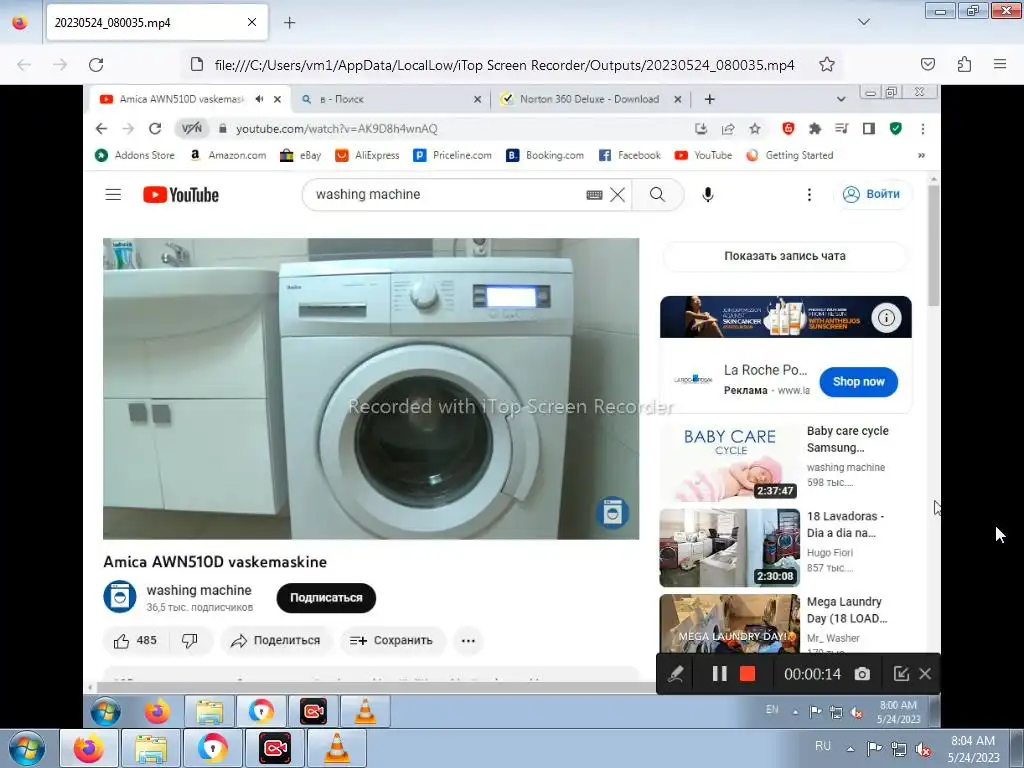Image resolution: width=1024 pixels, height=768 pixels.
Task: Open the YouTube guide hamburger menu
Action: pos(113,195)
